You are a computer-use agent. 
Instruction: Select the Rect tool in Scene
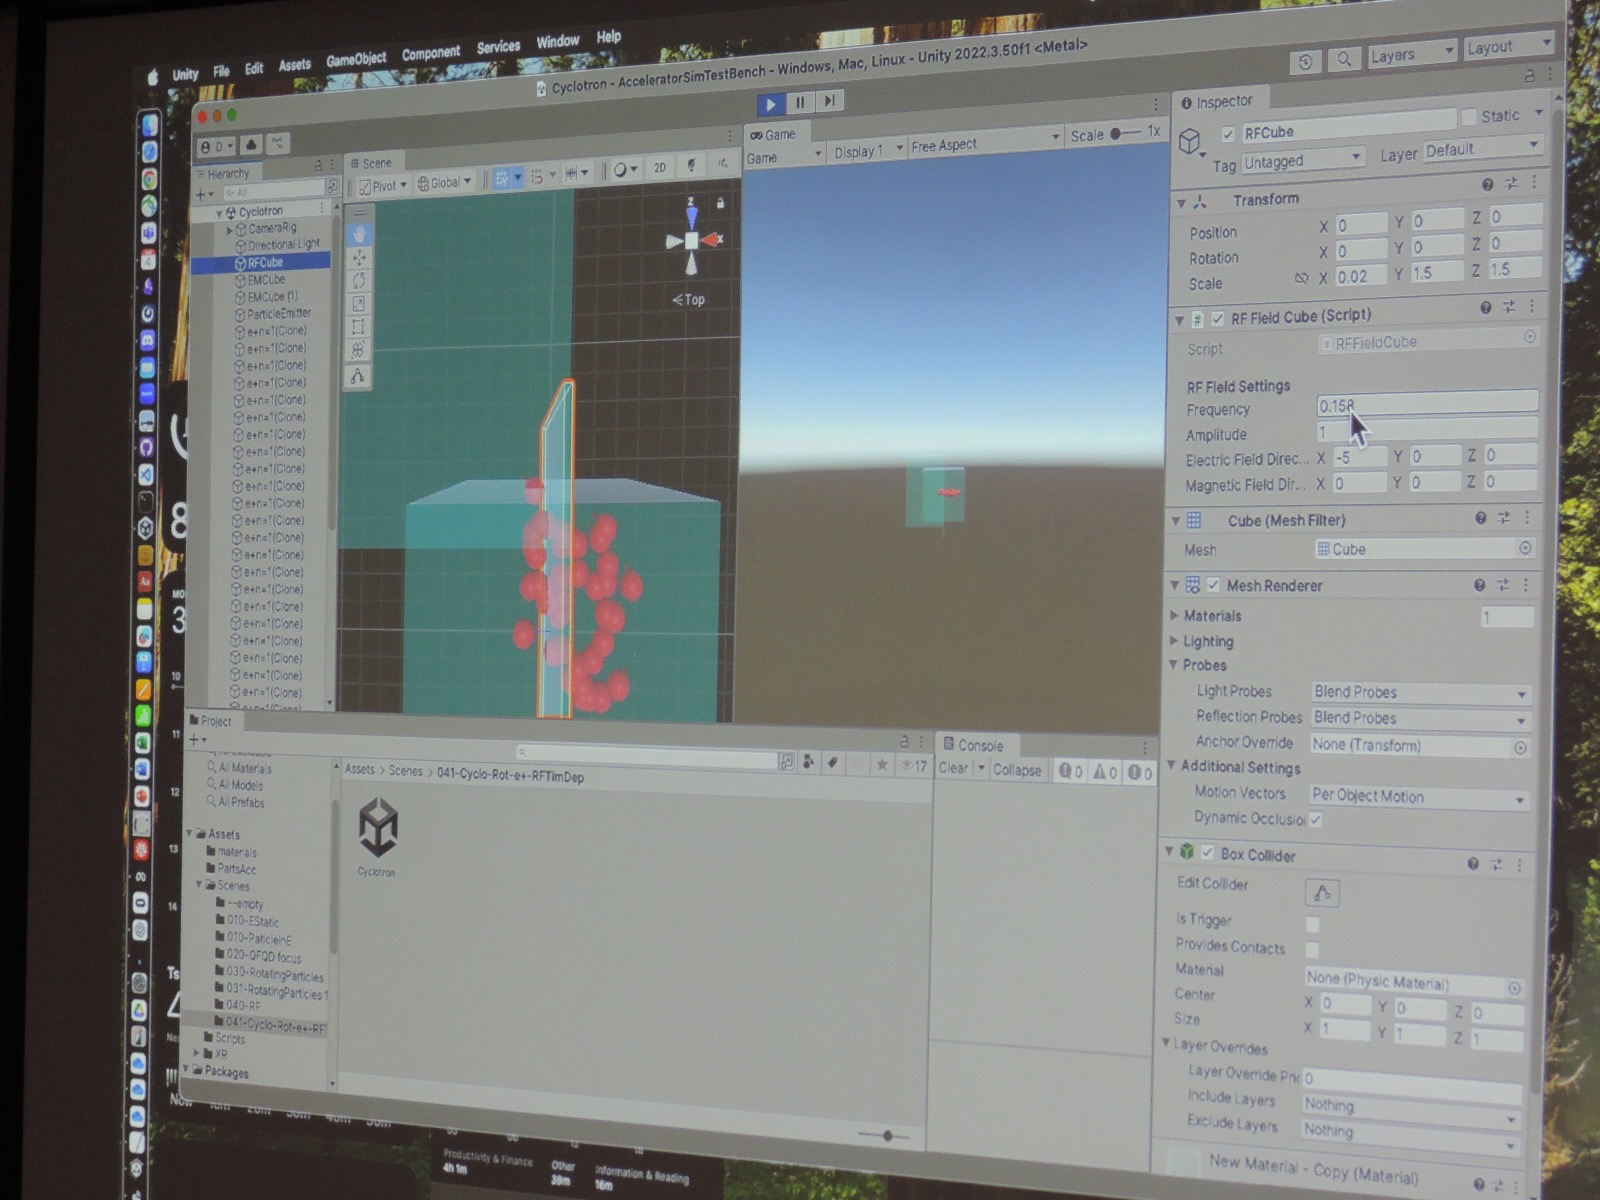[x=359, y=327]
